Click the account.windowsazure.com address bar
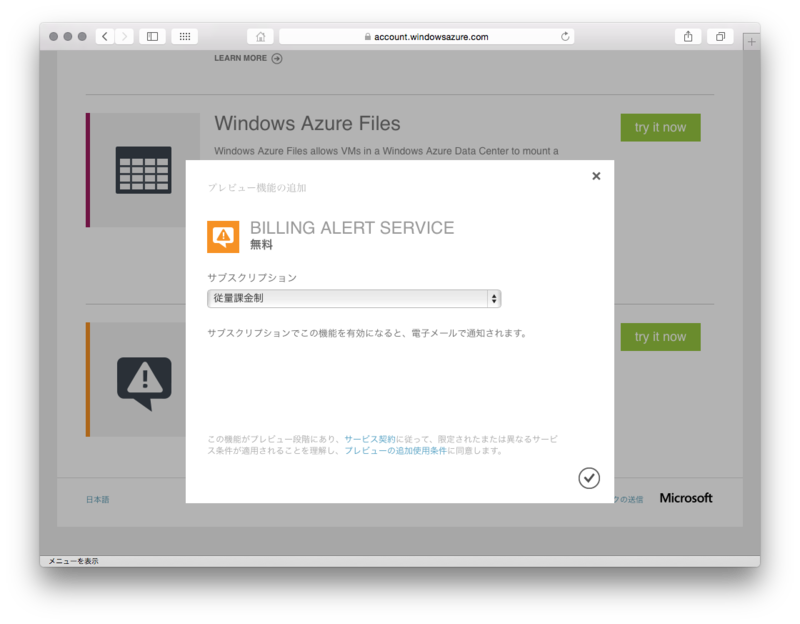 point(427,37)
